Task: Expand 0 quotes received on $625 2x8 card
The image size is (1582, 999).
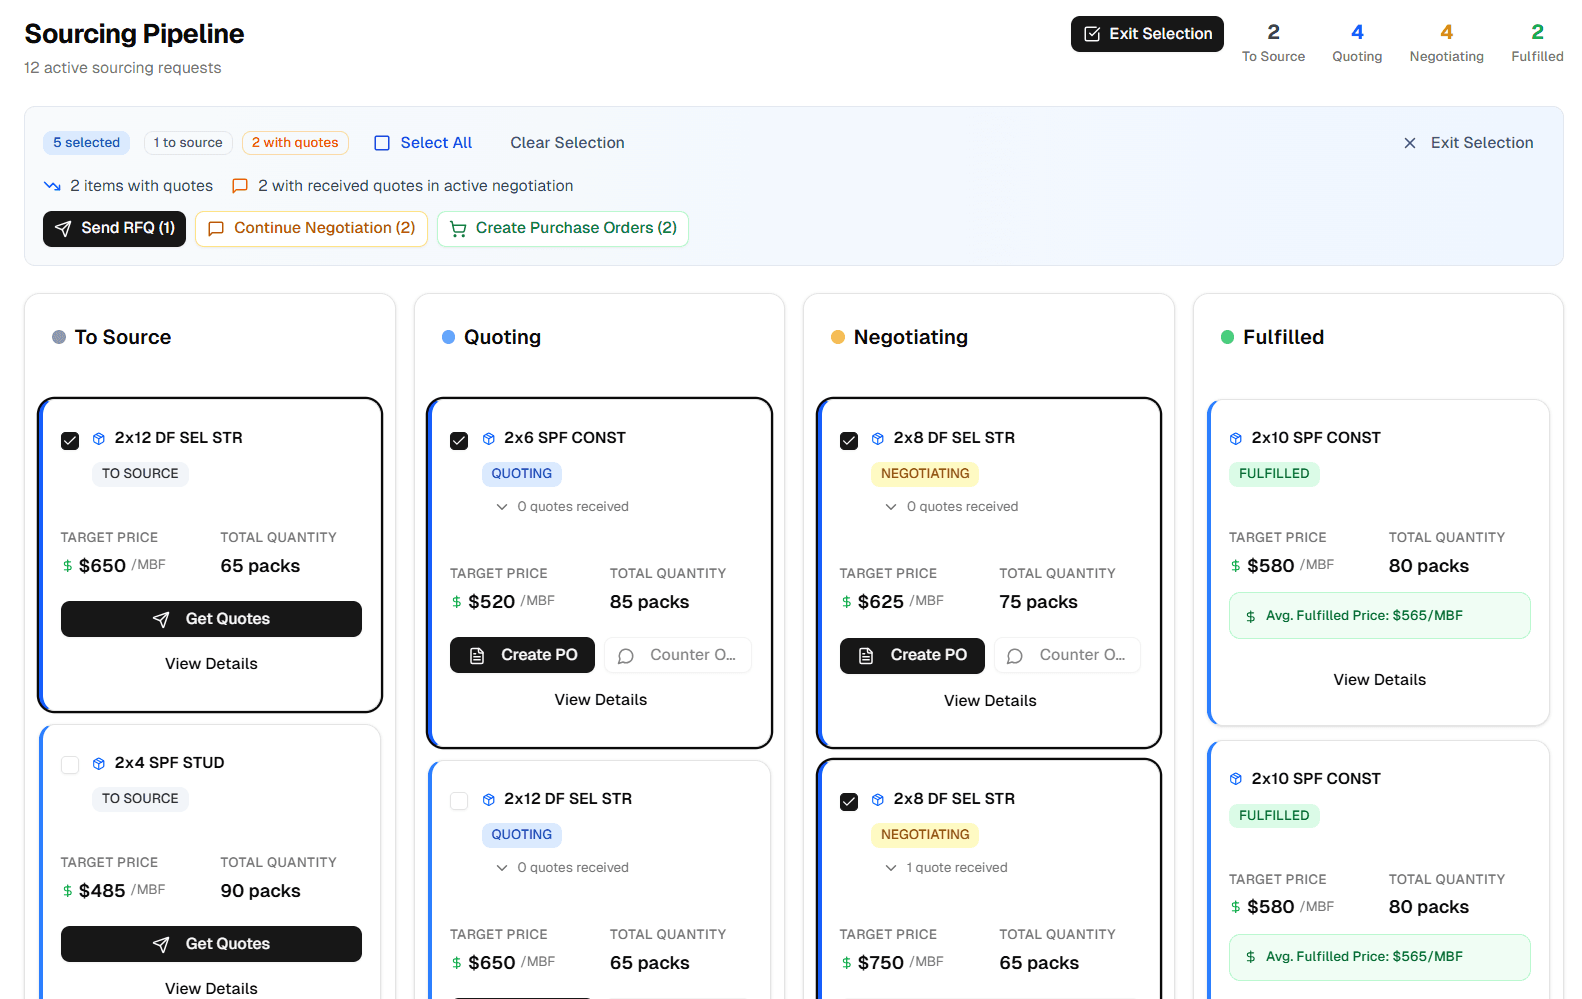Action: point(951,507)
